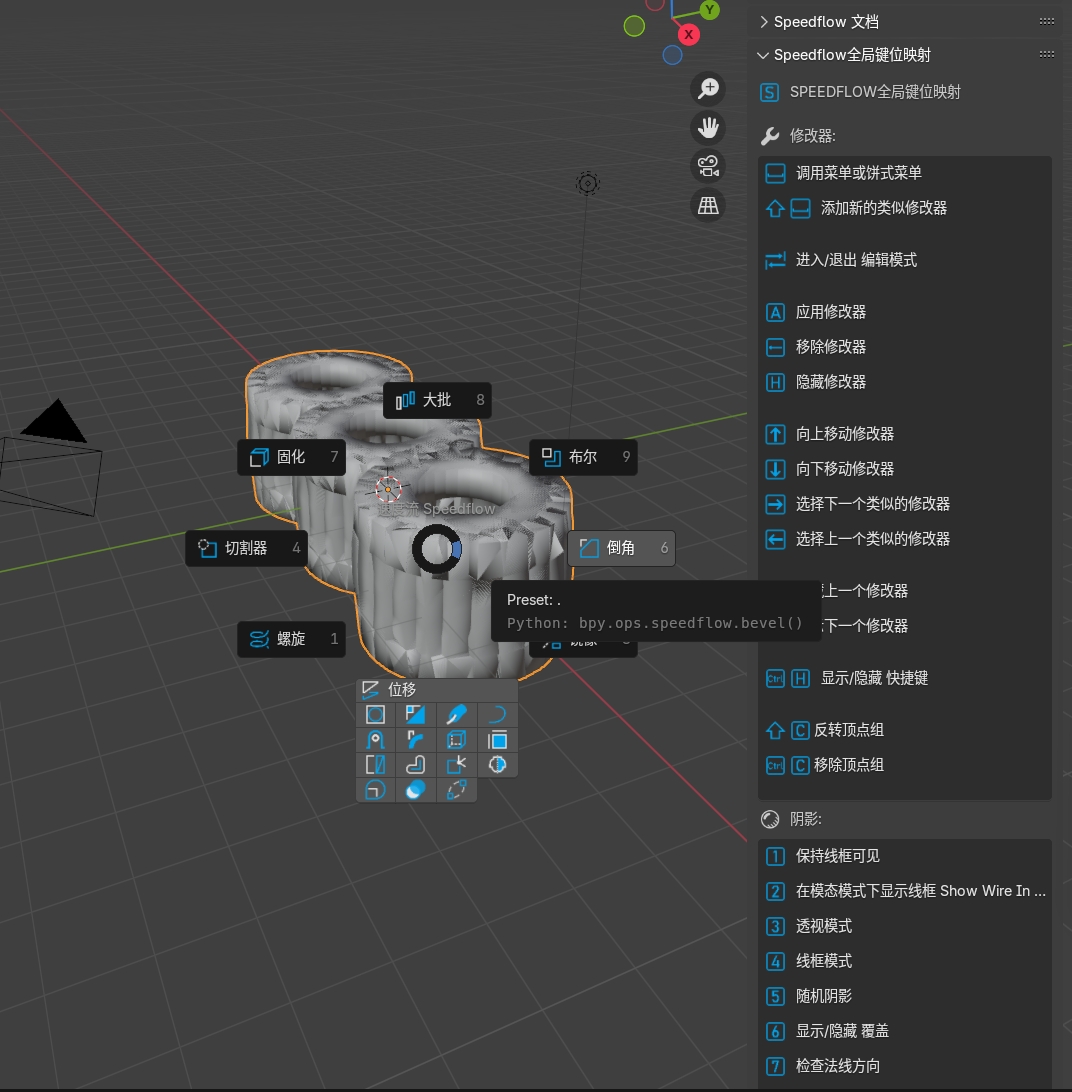Toggle camera view with the camera gizmo
The width and height of the screenshot is (1072, 1092).
tap(708, 166)
